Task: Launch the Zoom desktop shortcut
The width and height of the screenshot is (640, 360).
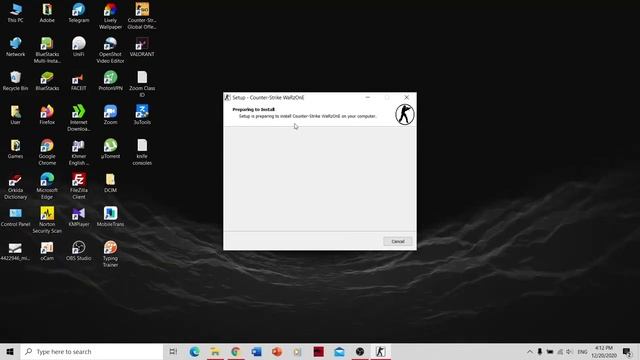Action: 110,115
